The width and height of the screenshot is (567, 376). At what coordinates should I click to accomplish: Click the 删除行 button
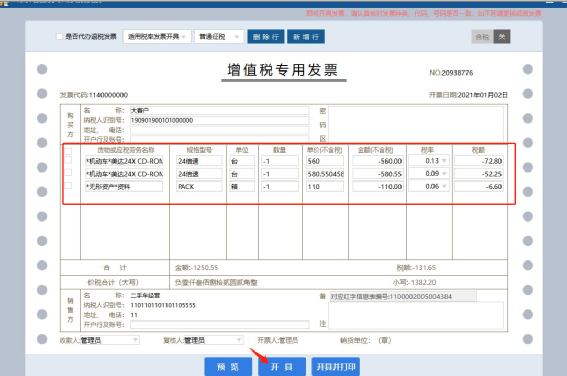(x=266, y=37)
